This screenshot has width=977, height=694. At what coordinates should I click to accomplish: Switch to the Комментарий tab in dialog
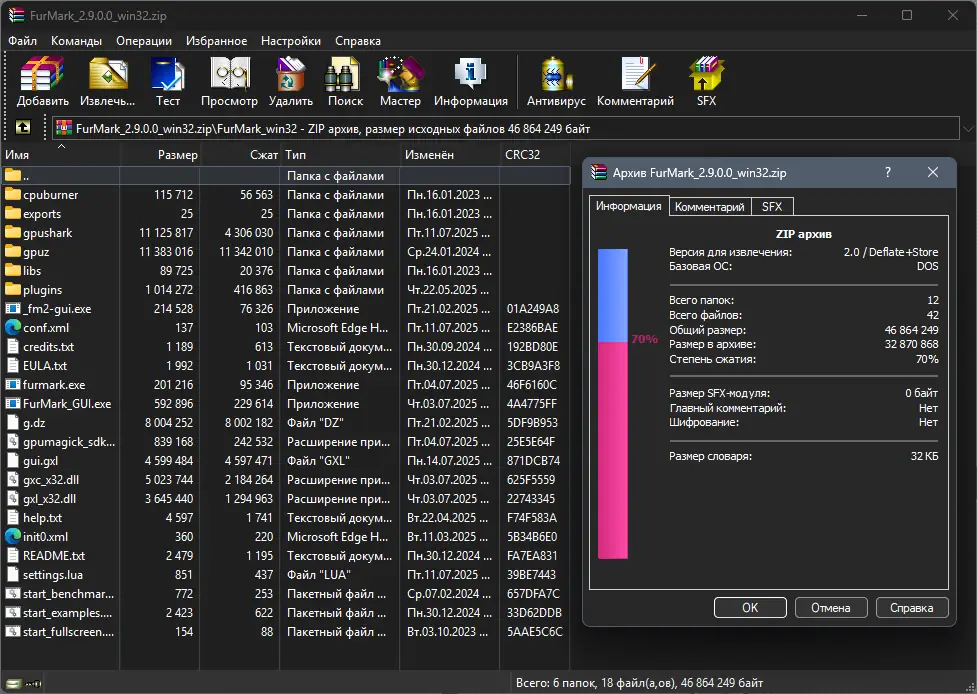710,207
